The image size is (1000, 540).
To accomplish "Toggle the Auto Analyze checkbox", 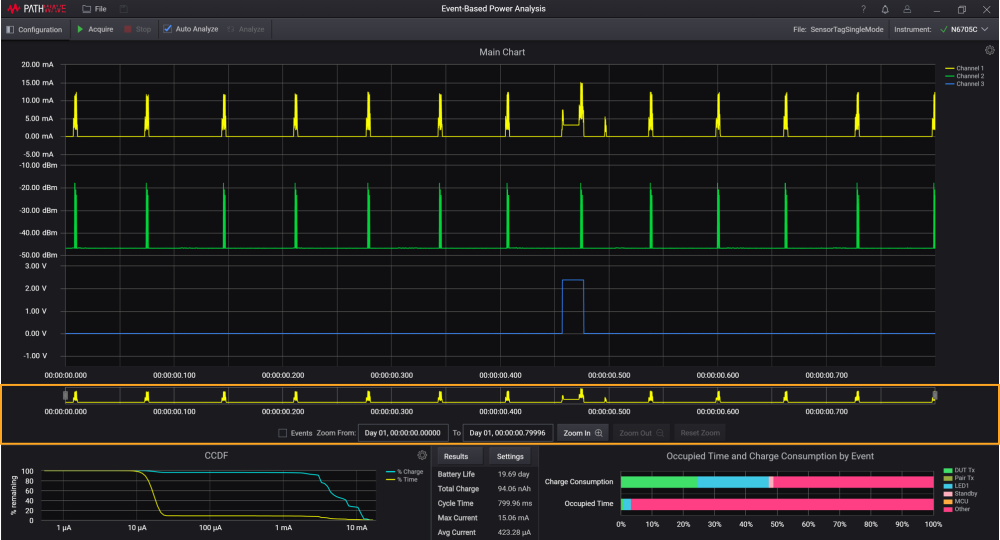I will click(x=168, y=29).
